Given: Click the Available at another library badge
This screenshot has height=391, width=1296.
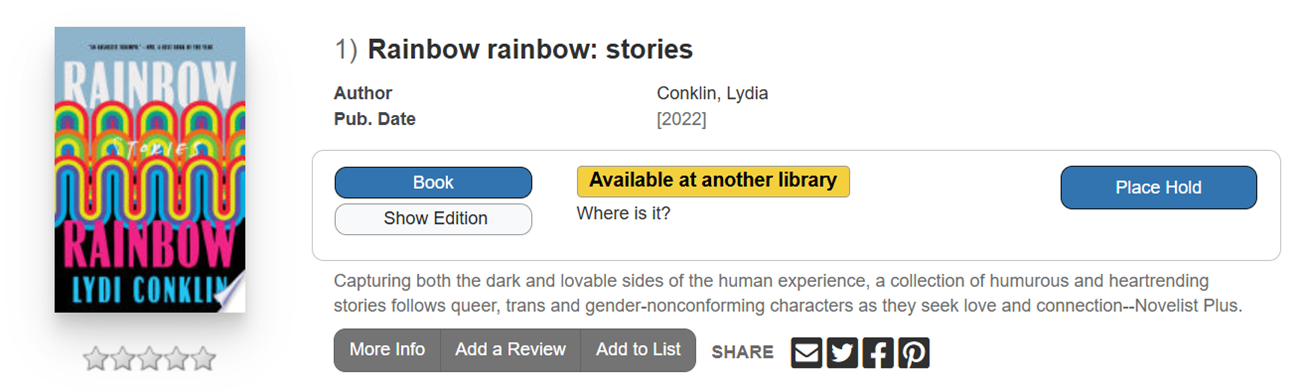Looking at the screenshot, I should [x=713, y=181].
